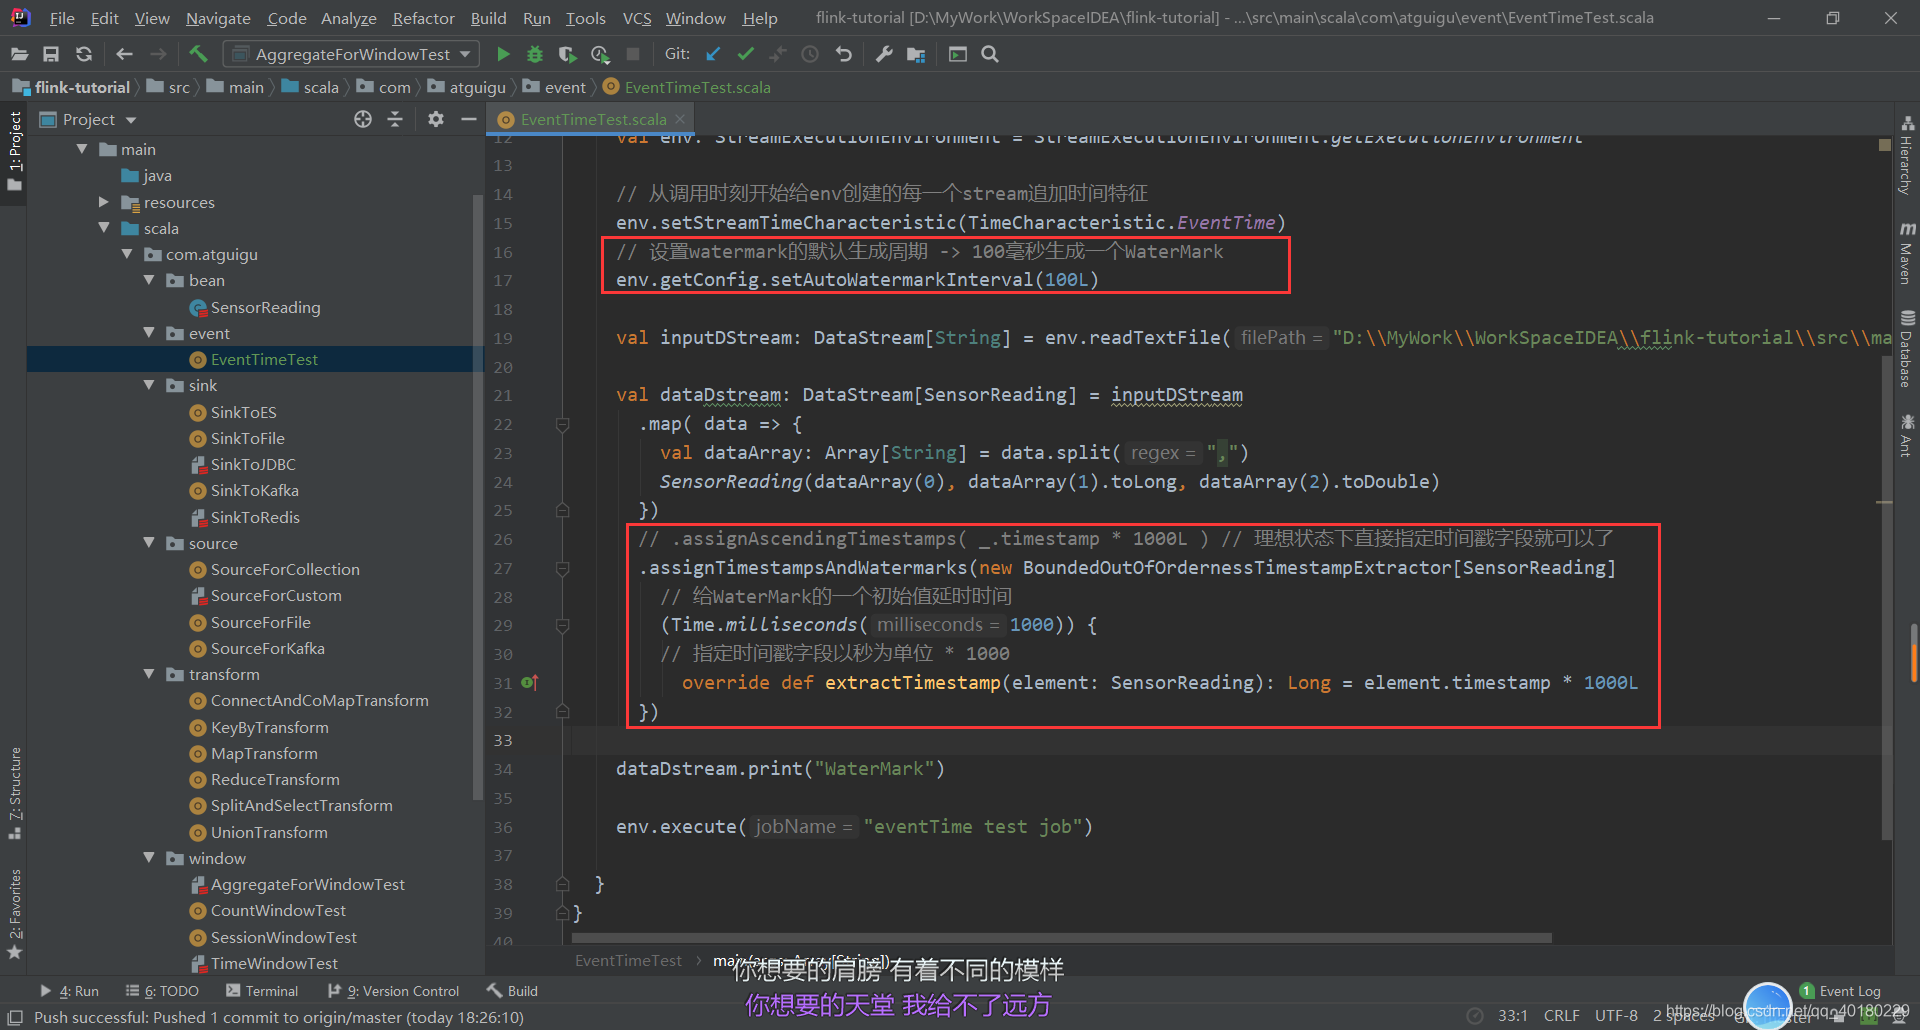Close EventTimeTest.scala tab
Image resolution: width=1920 pixels, height=1030 pixels.
click(x=680, y=119)
